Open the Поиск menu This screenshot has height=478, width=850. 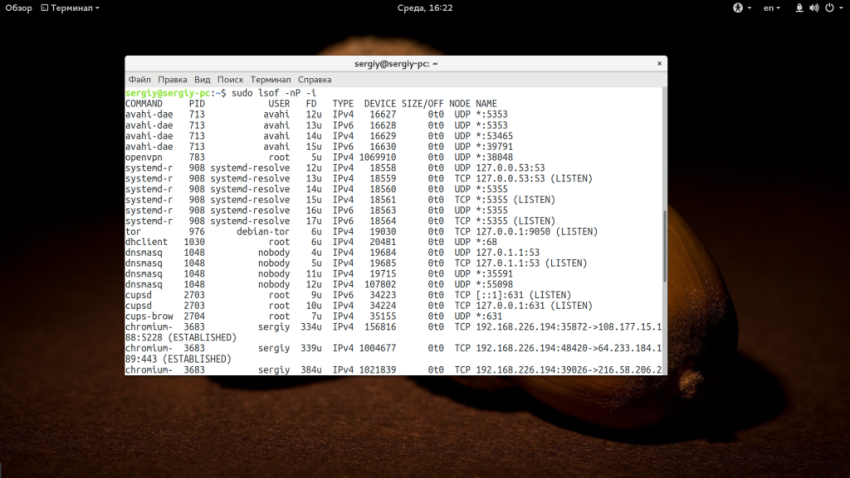coord(230,79)
